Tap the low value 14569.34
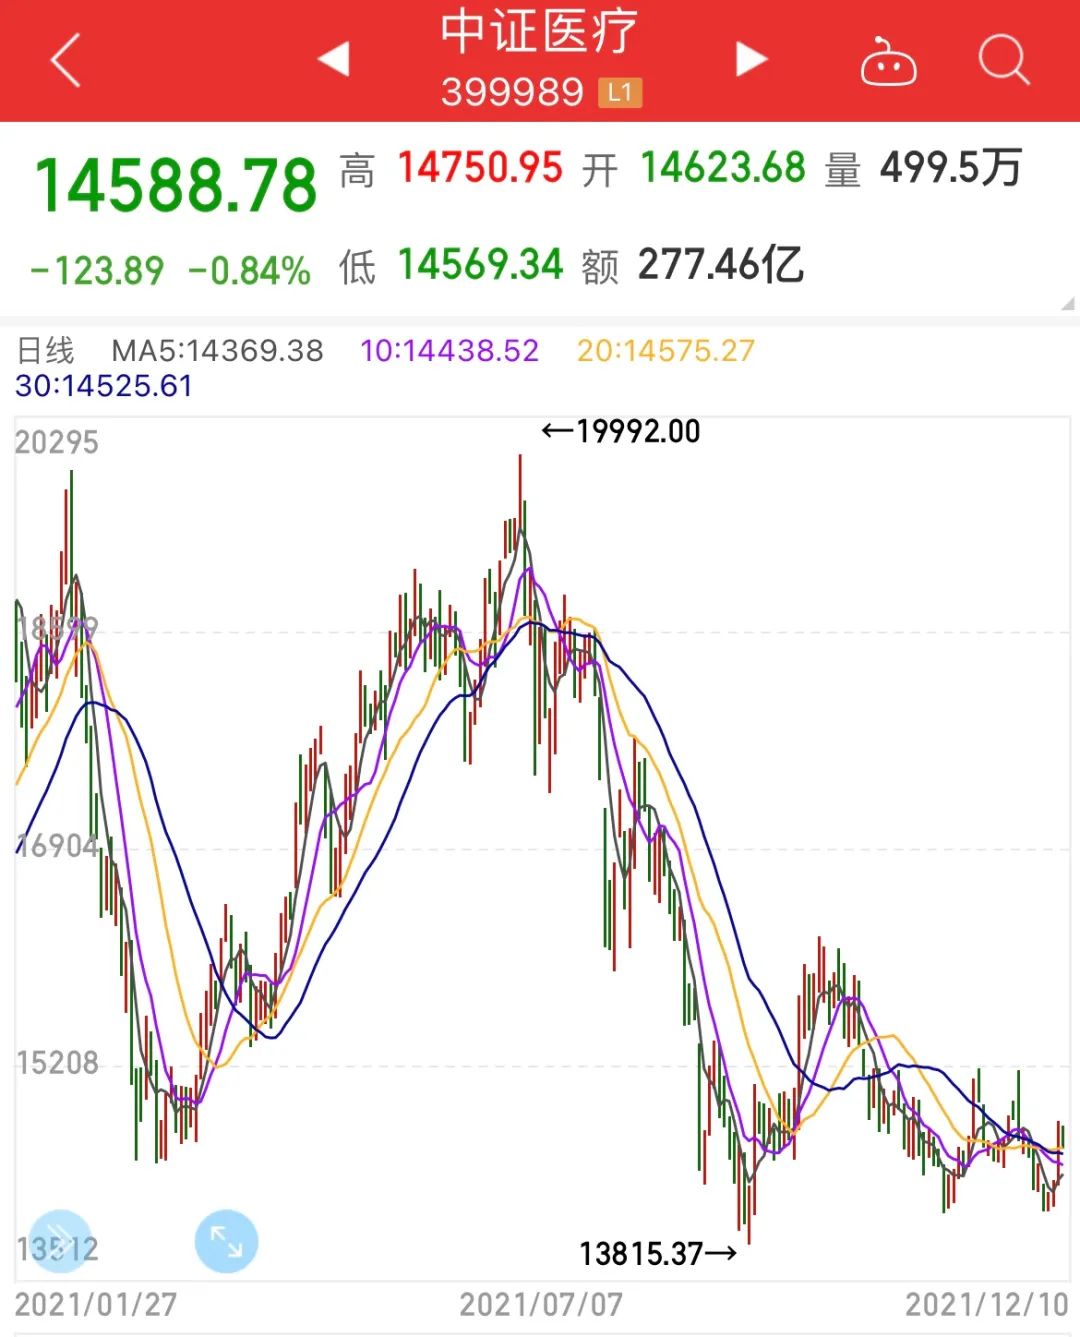This screenshot has height=1337, width=1080. pyautogui.click(x=481, y=265)
